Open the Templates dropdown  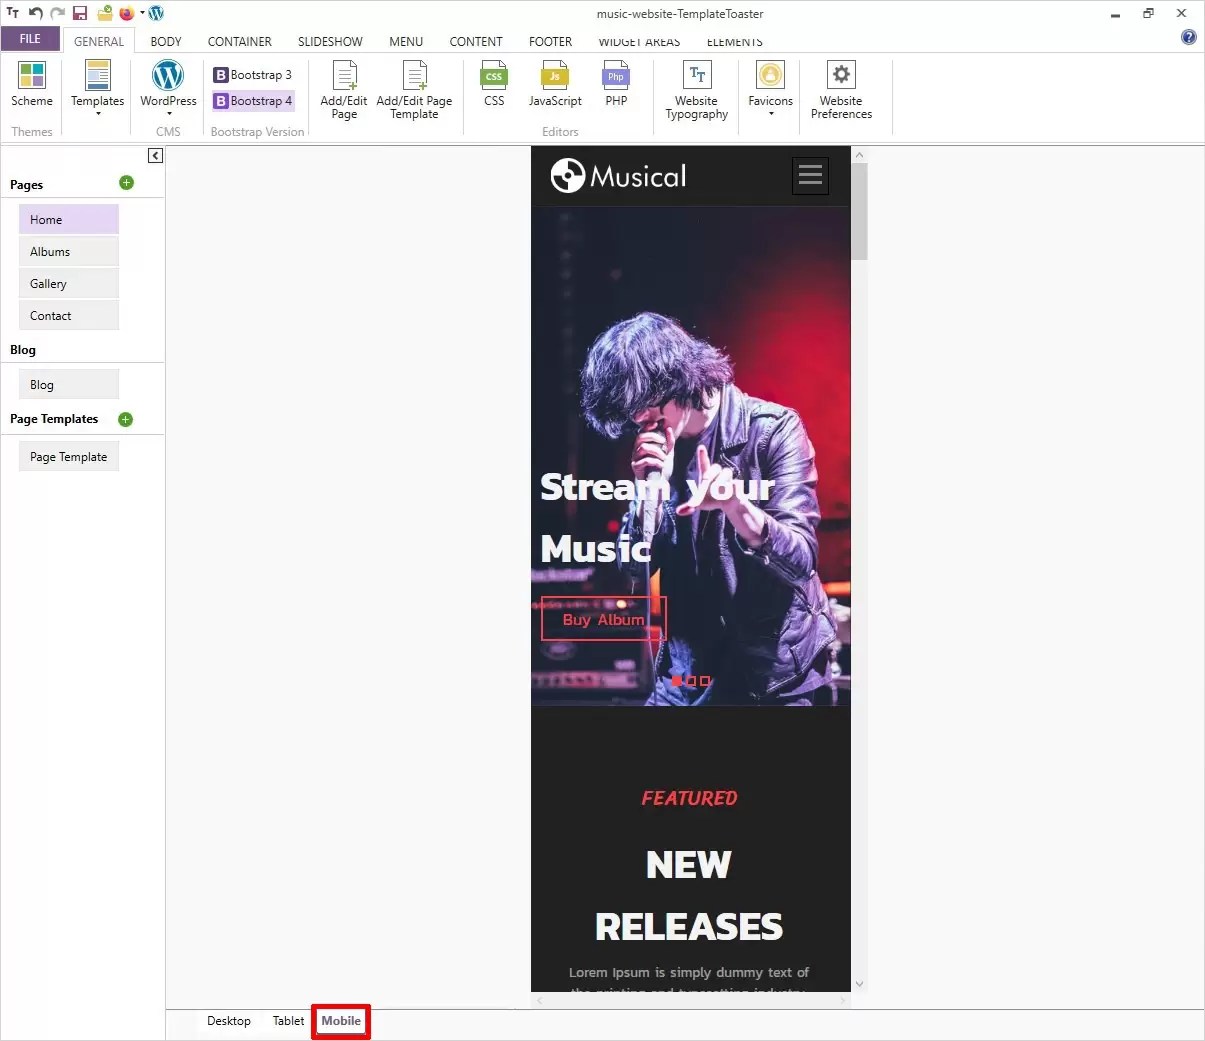pos(96,88)
